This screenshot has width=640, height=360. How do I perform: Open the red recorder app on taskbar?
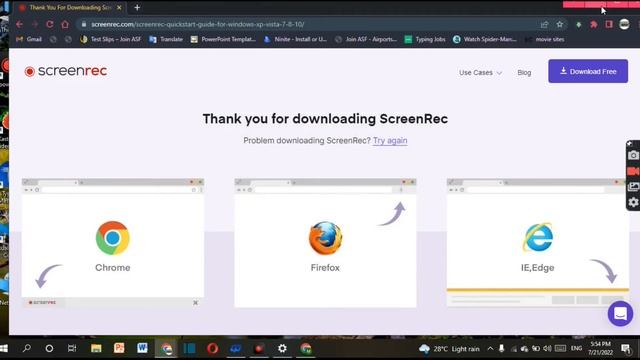pyautogui.click(x=259, y=349)
